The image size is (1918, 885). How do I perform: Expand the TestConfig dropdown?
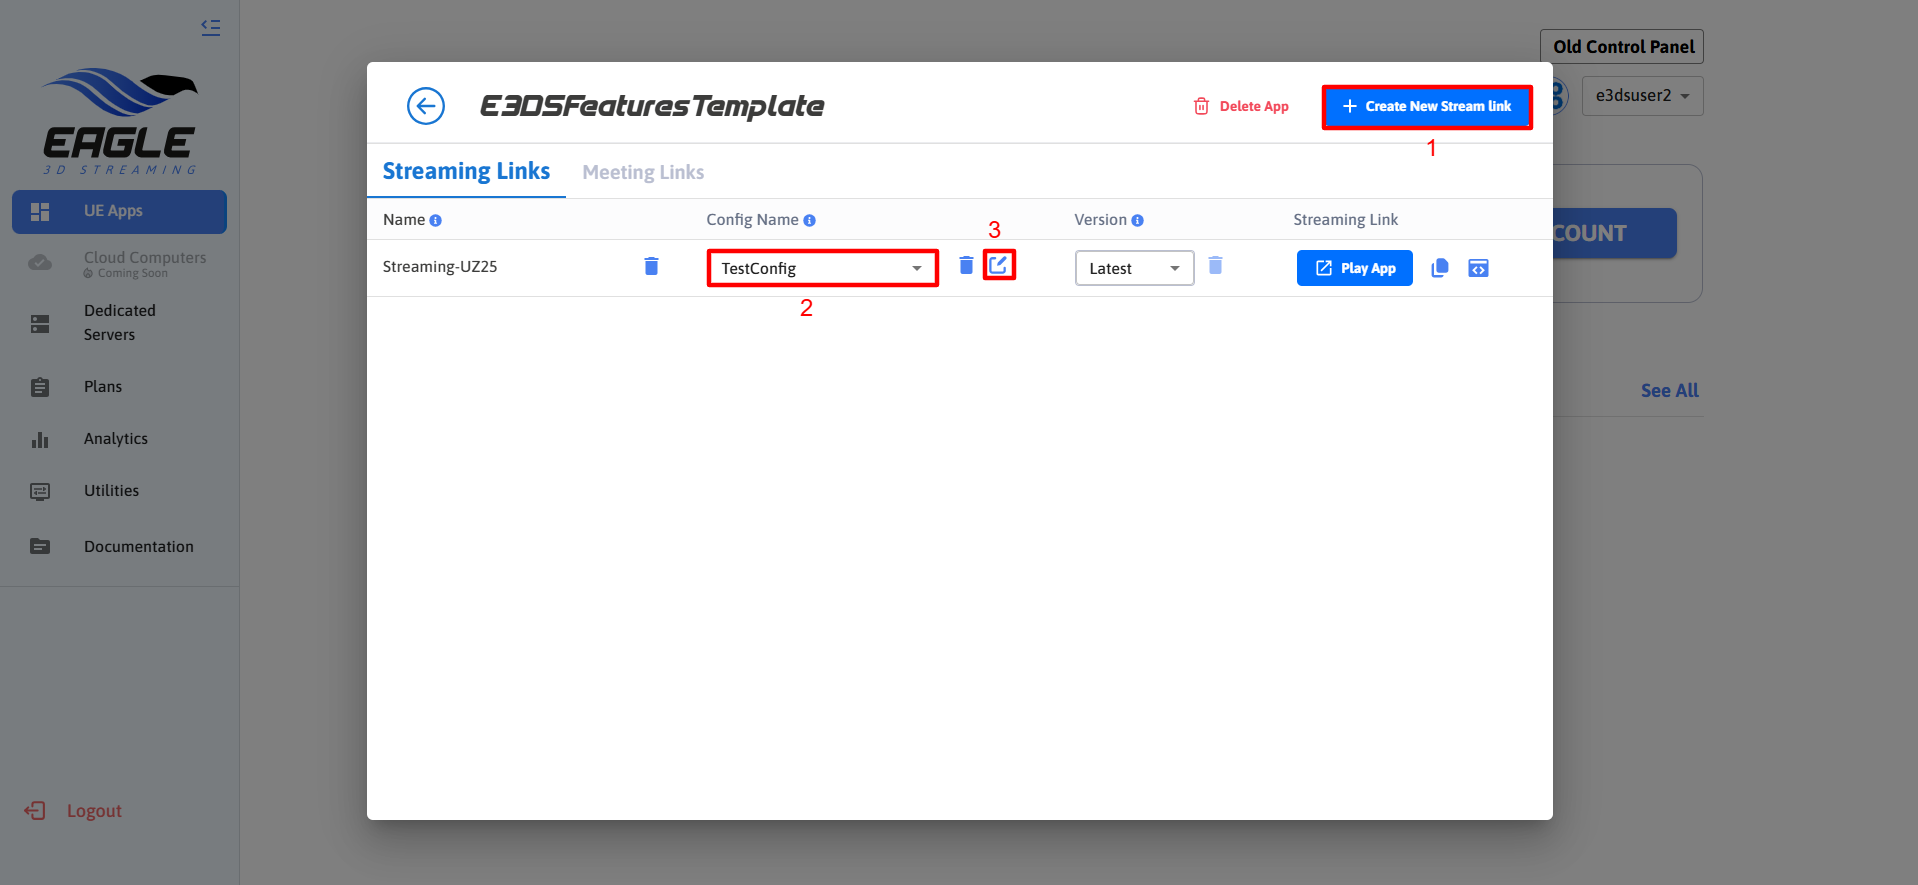(822, 268)
